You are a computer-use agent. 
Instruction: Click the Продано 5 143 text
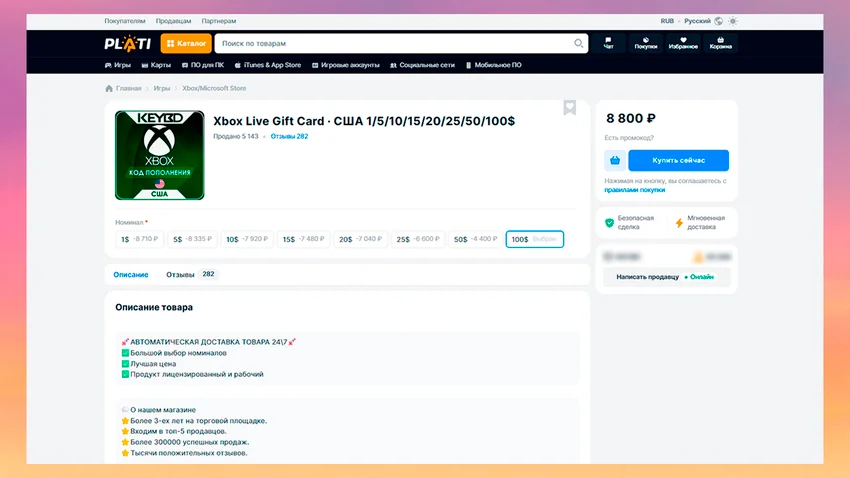(x=236, y=137)
